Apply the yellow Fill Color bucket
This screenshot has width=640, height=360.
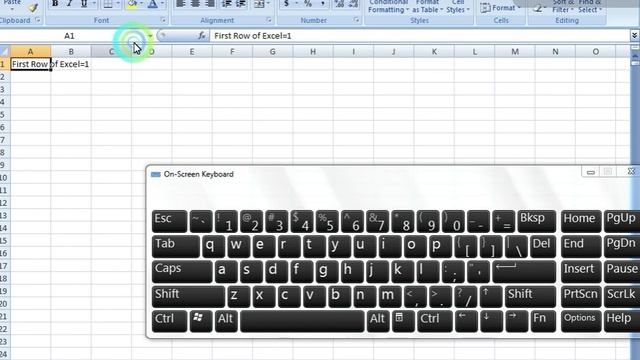(x=132, y=4)
